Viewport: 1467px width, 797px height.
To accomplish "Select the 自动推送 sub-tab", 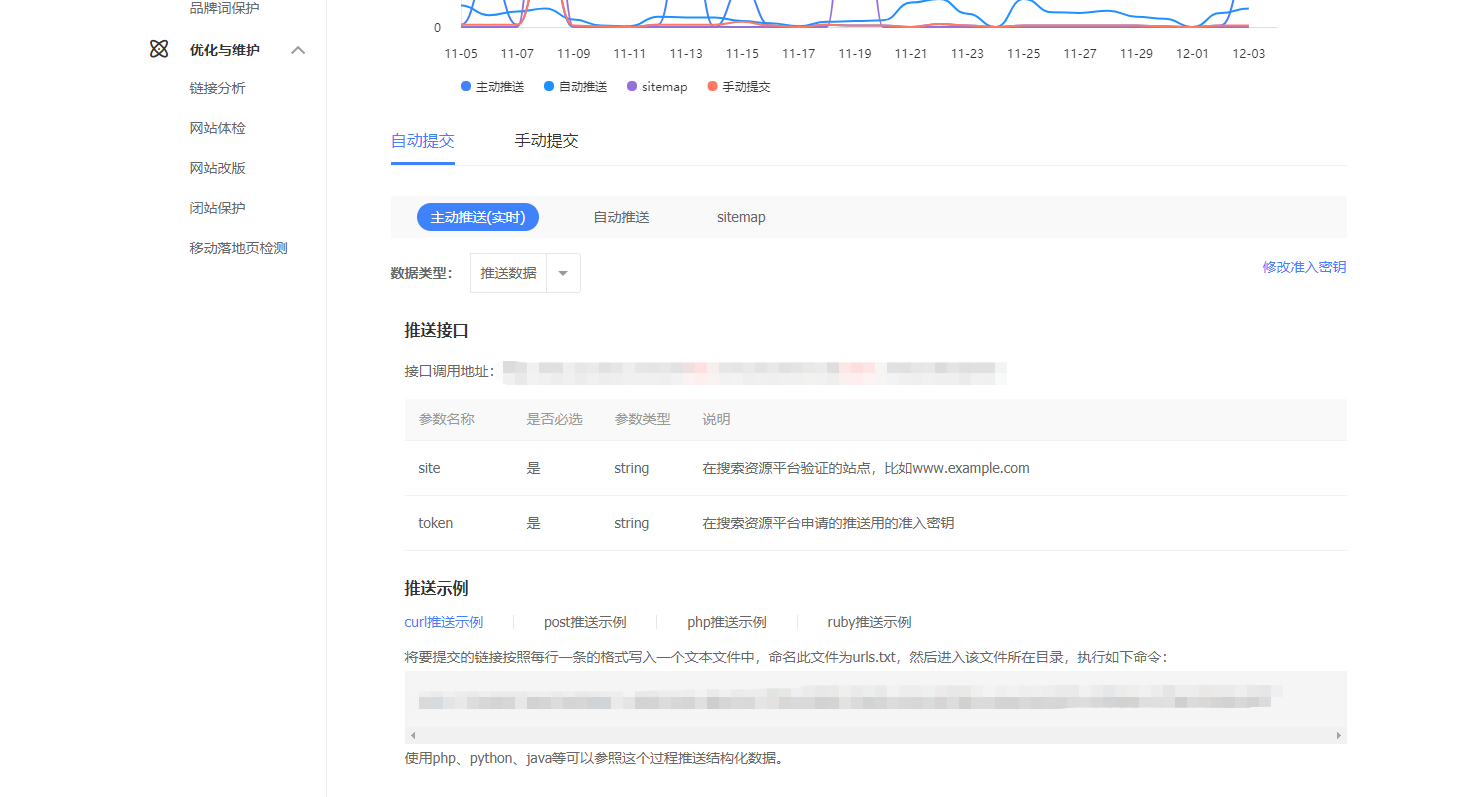I will (x=621, y=217).
